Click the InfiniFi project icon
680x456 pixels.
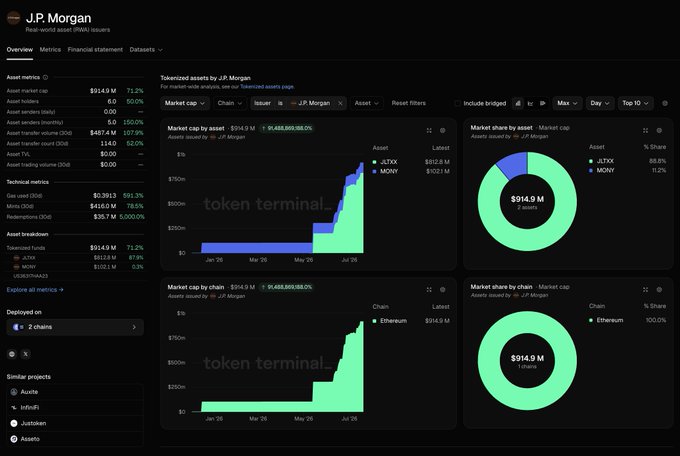(14, 407)
